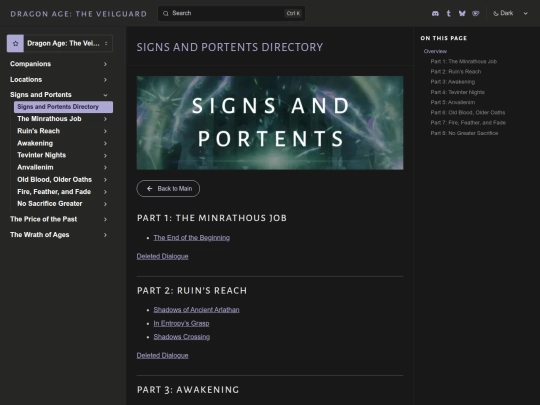This screenshot has width=540, height=405.
Task: Open In Entropy's Grasp link
Action: 181,323
